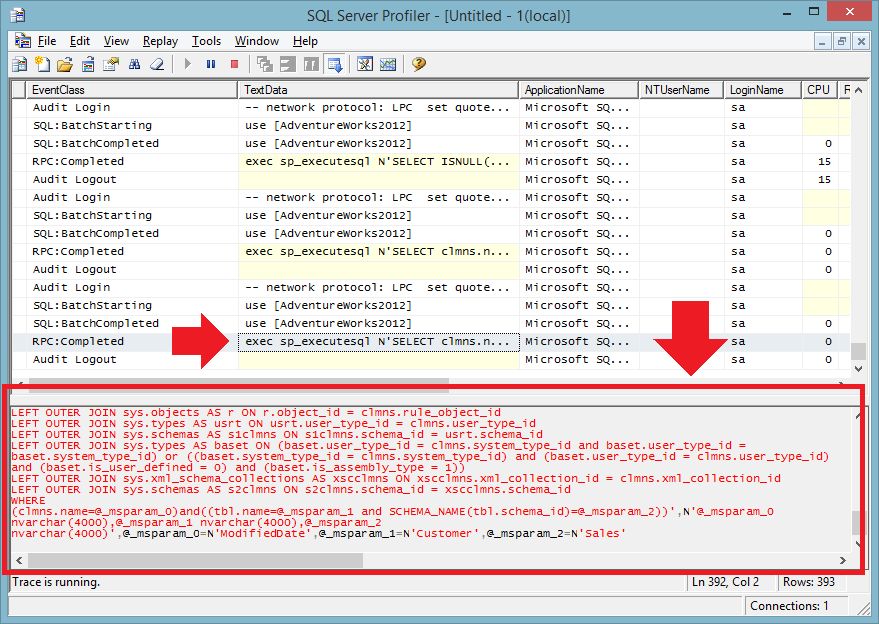Image resolution: width=879 pixels, height=624 pixels.
Task: Select the 'SELECT ISNULL' exec sp_executesql cell
Action: [378, 161]
